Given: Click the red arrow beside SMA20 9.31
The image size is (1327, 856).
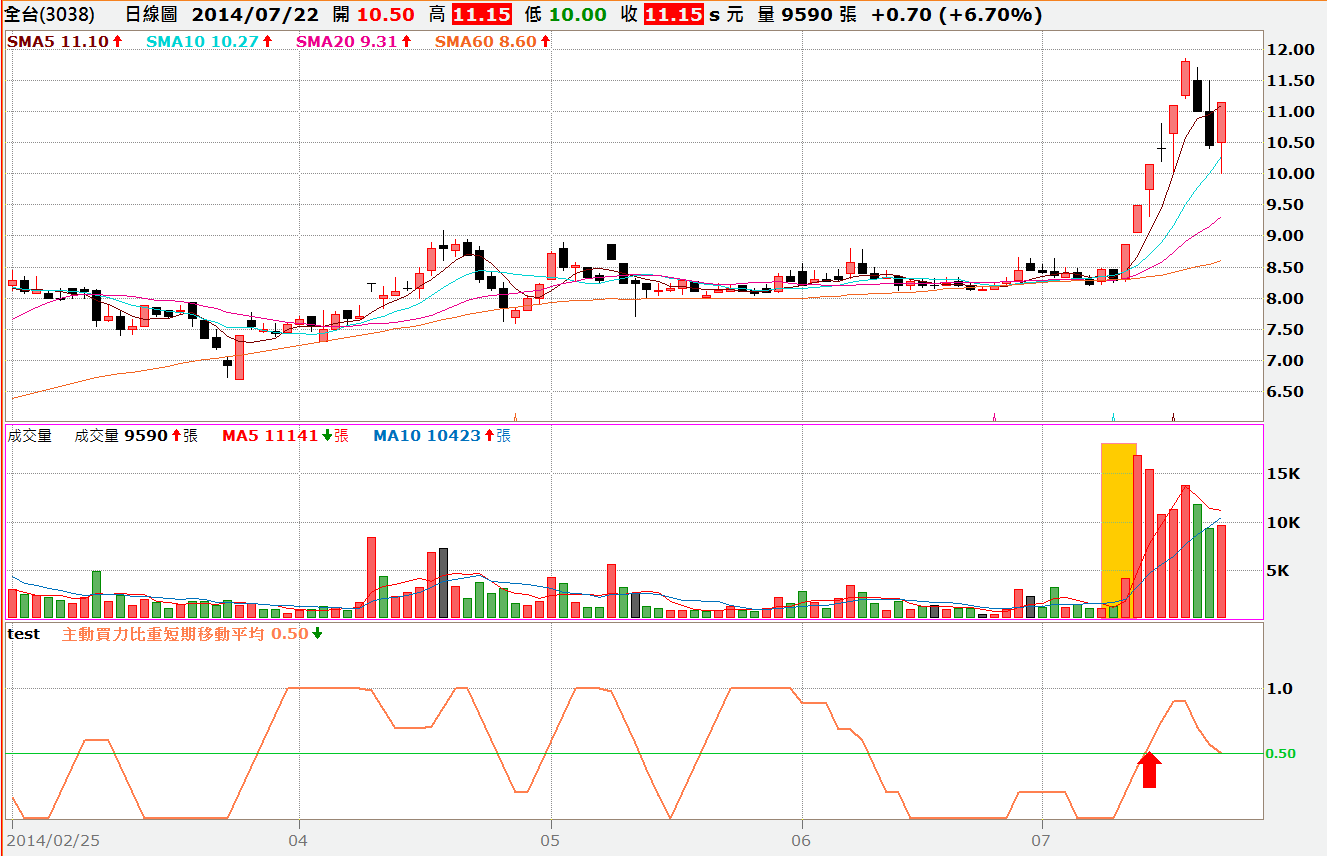Looking at the screenshot, I should [x=406, y=42].
